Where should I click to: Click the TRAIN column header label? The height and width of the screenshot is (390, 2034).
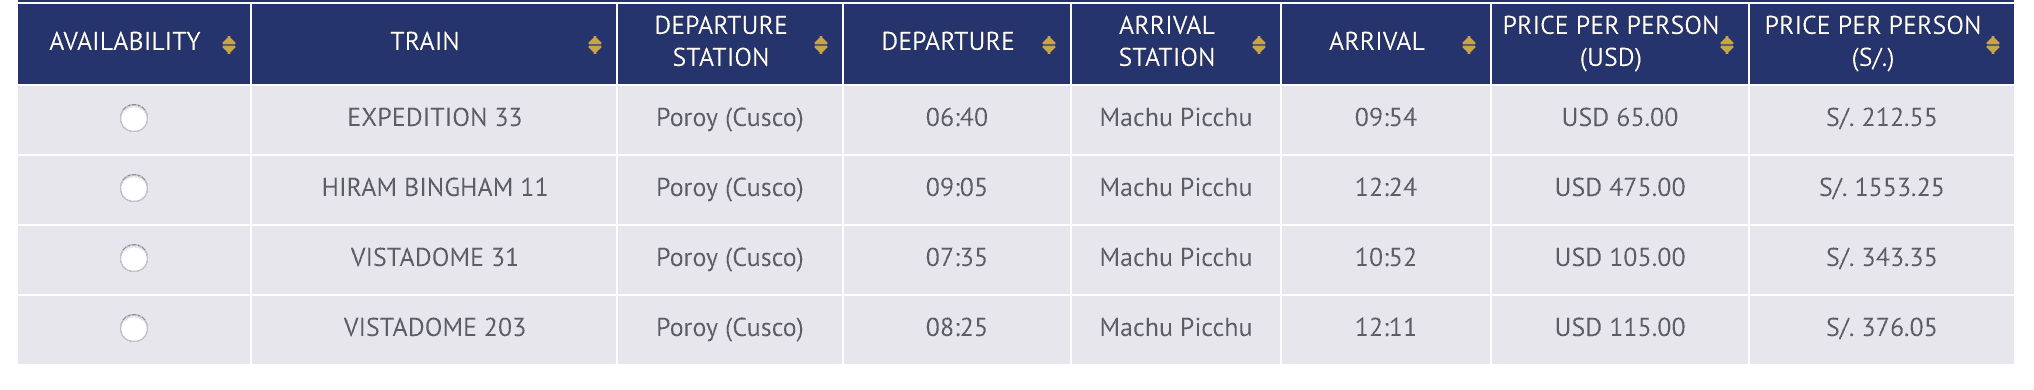tap(425, 42)
